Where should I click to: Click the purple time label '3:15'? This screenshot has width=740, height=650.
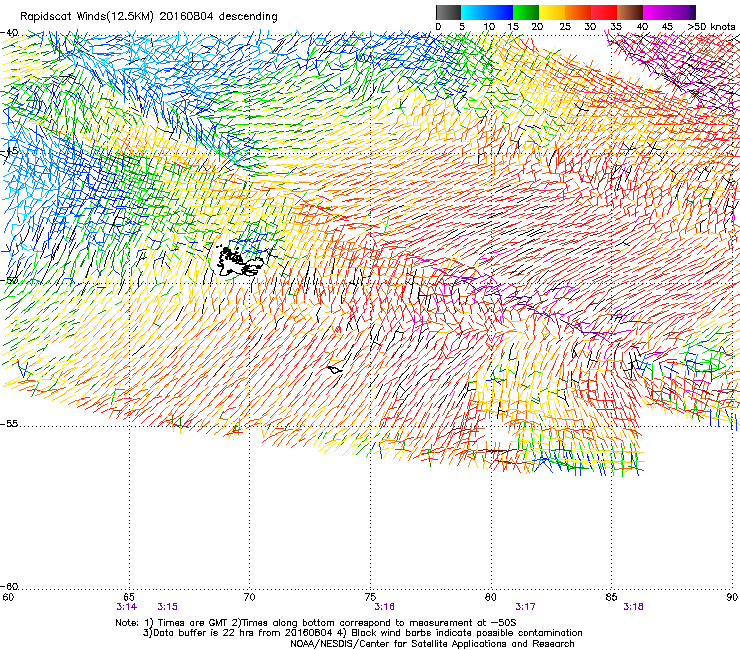click(168, 607)
